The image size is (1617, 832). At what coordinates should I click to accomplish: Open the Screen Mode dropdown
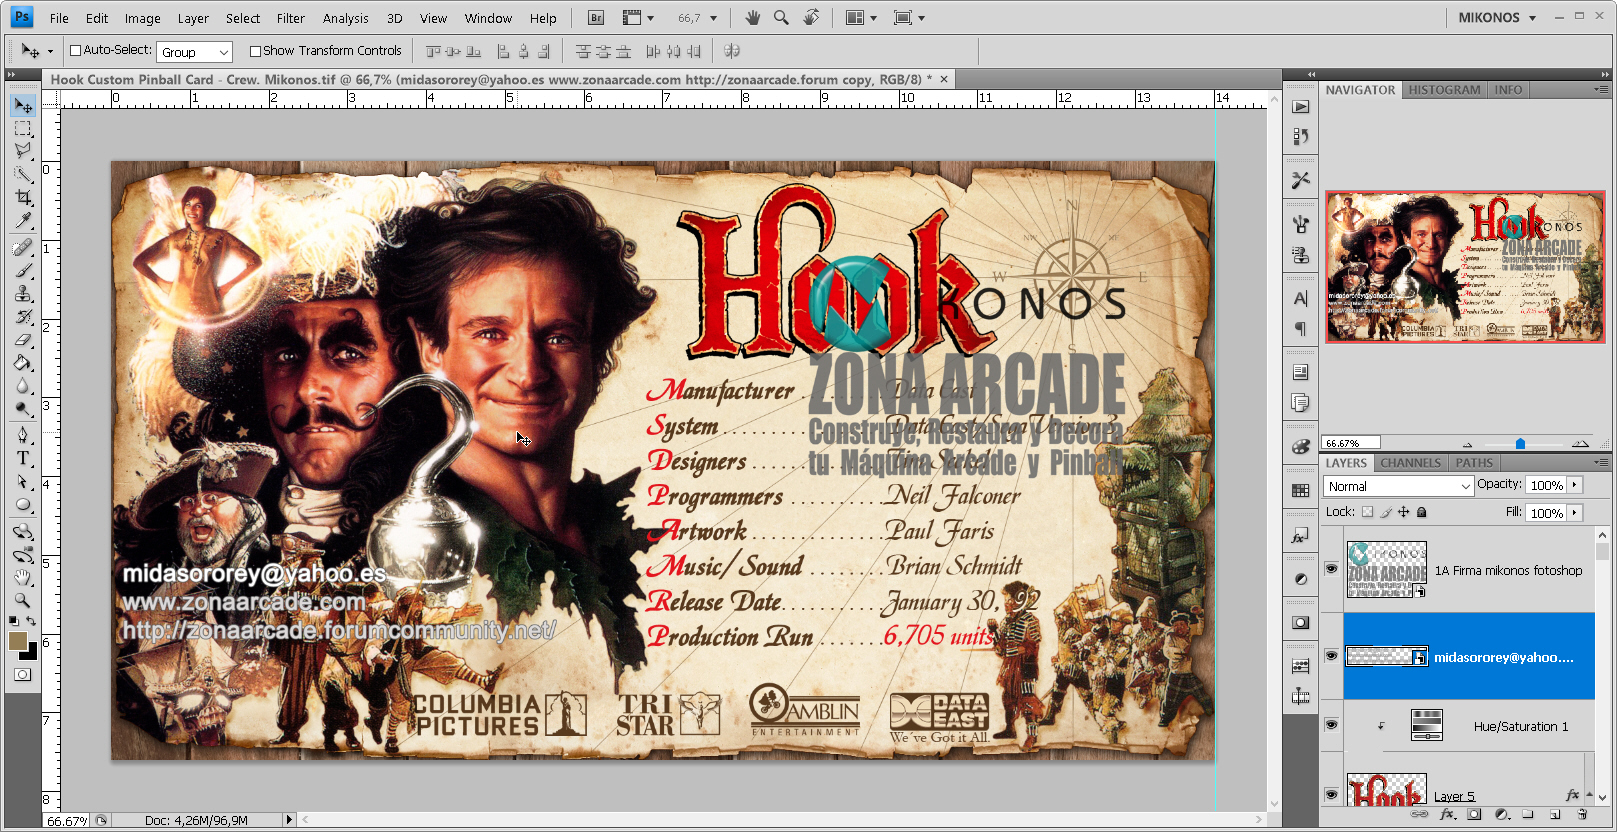point(909,18)
